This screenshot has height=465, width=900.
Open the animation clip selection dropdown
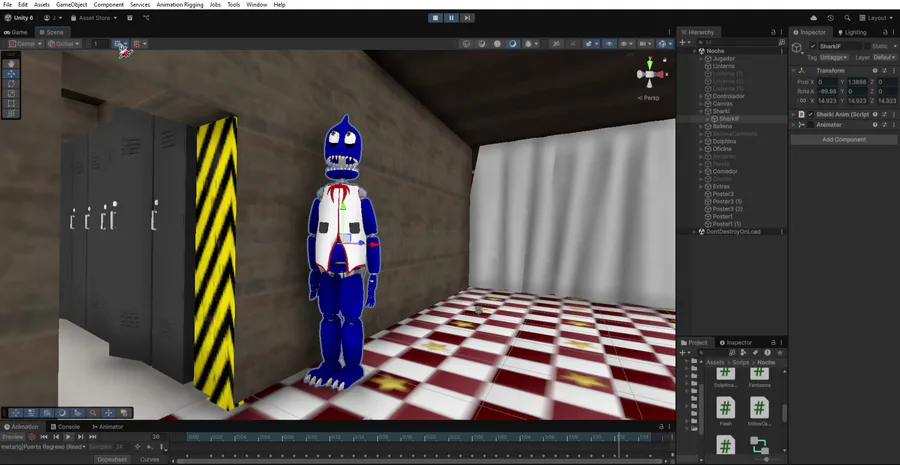click(x=44, y=447)
